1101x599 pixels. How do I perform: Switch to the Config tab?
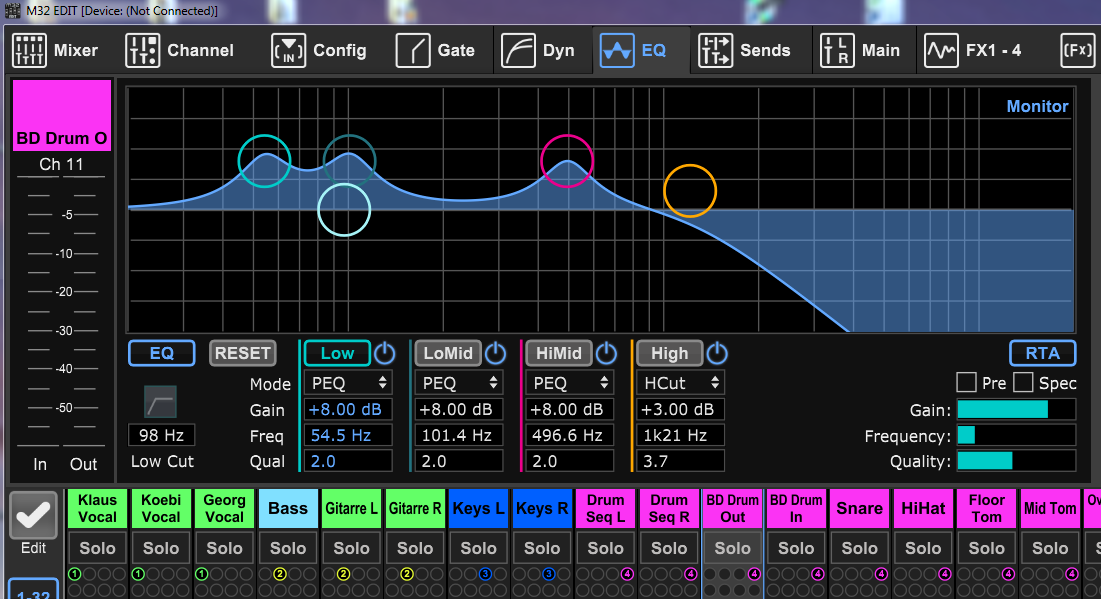pyautogui.click(x=319, y=51)
